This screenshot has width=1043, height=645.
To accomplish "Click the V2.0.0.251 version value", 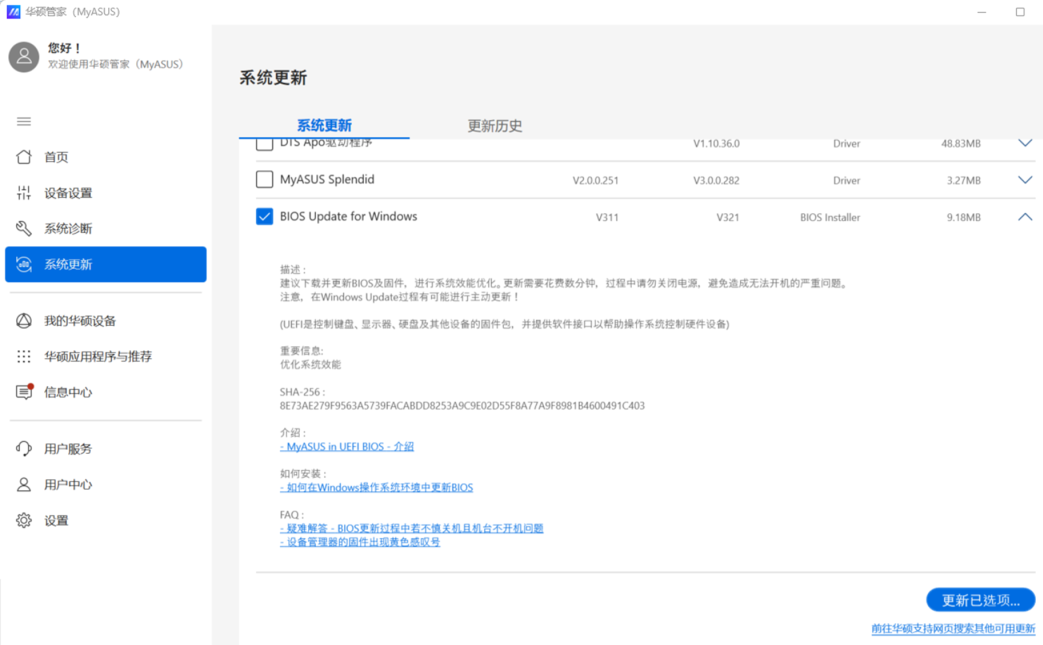I will tap(595, 180).
